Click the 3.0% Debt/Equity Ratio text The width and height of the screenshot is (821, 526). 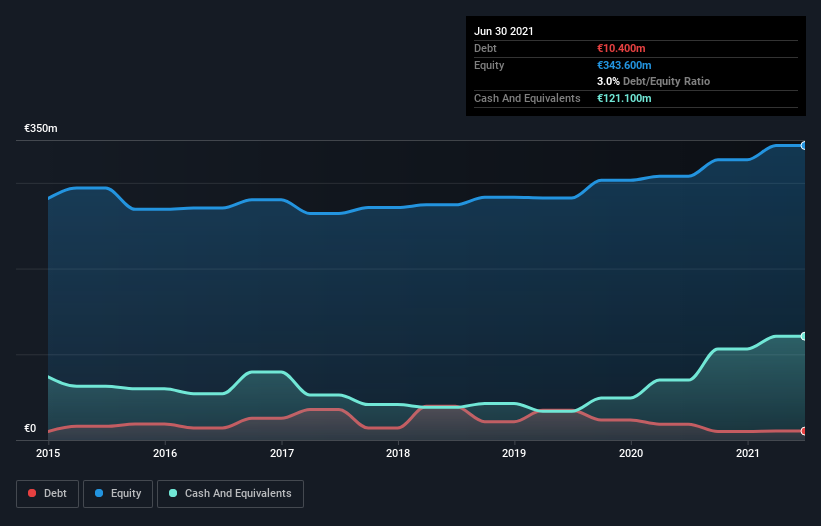(x=653, y=82)
